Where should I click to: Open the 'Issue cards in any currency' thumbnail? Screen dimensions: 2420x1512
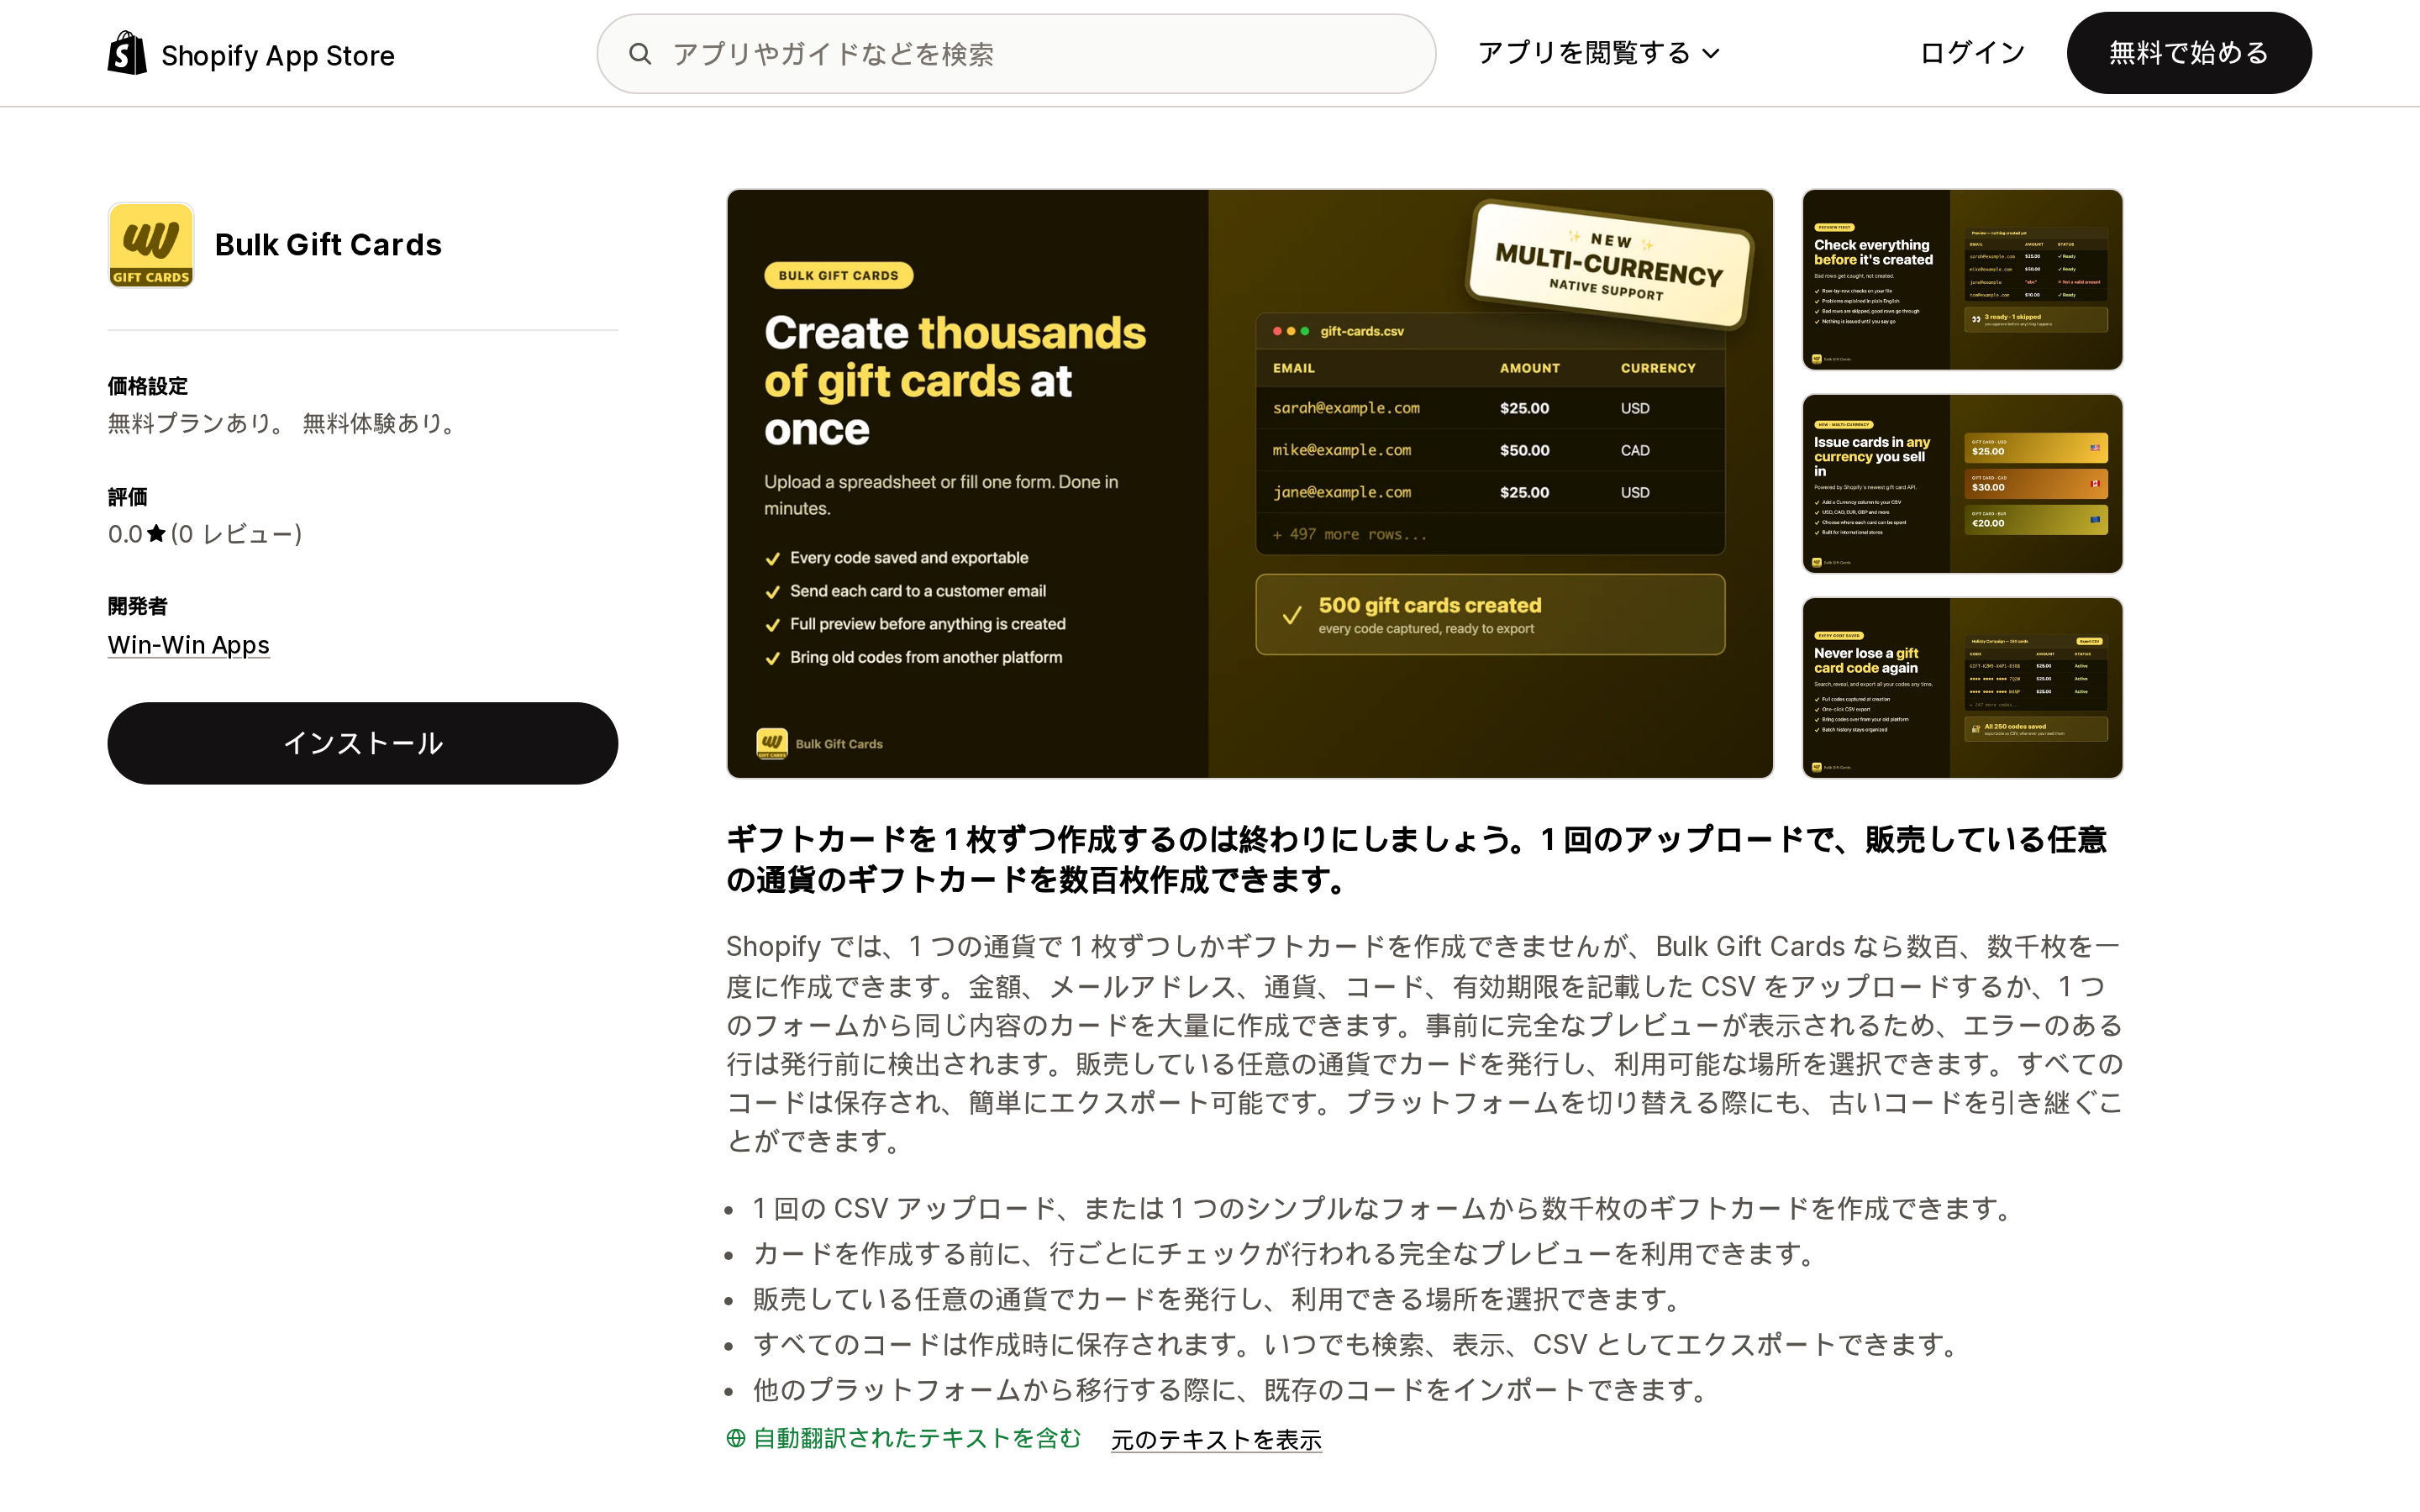coord(1962,484)
